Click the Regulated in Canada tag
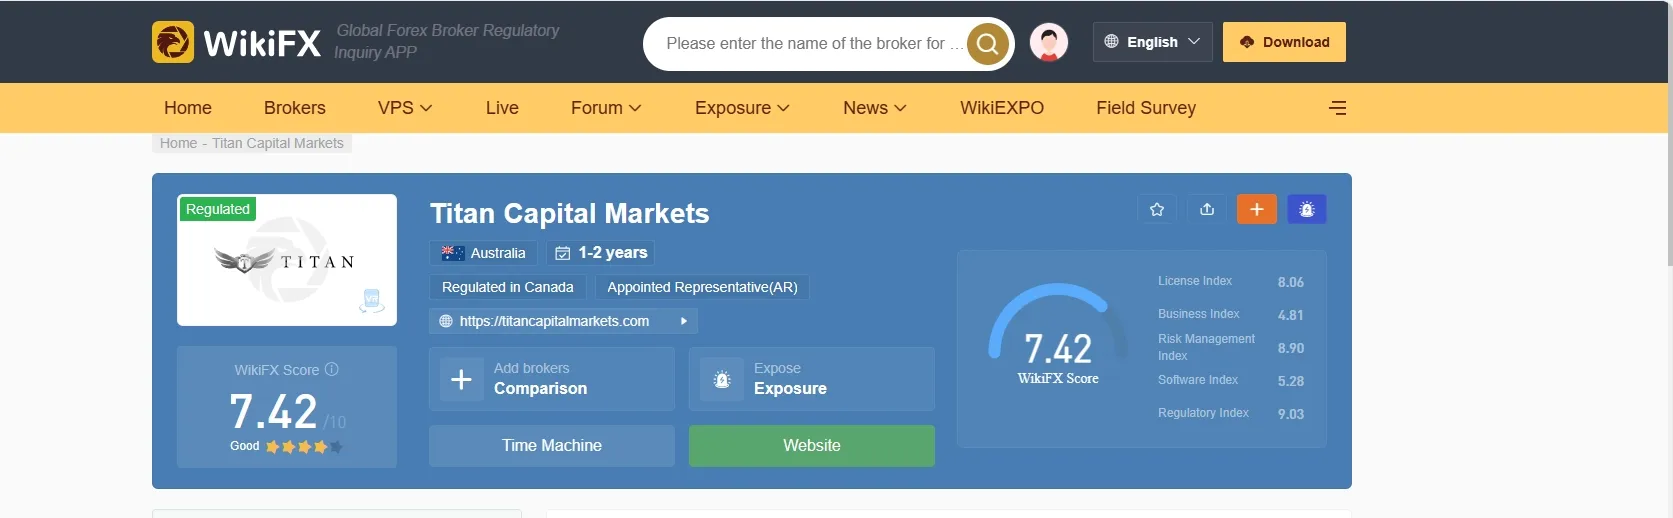1673x518 pixels. 508,287
